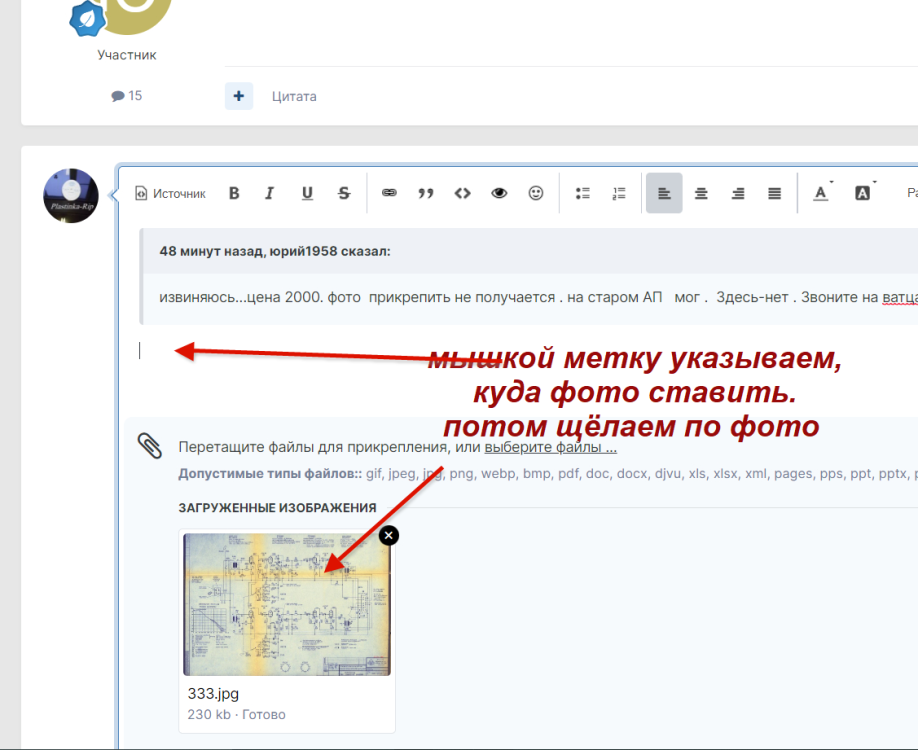Image resolution: width=918 pixels, height=750 pixels.
Task: Toggle numbered list
Action: click(619, 194)
